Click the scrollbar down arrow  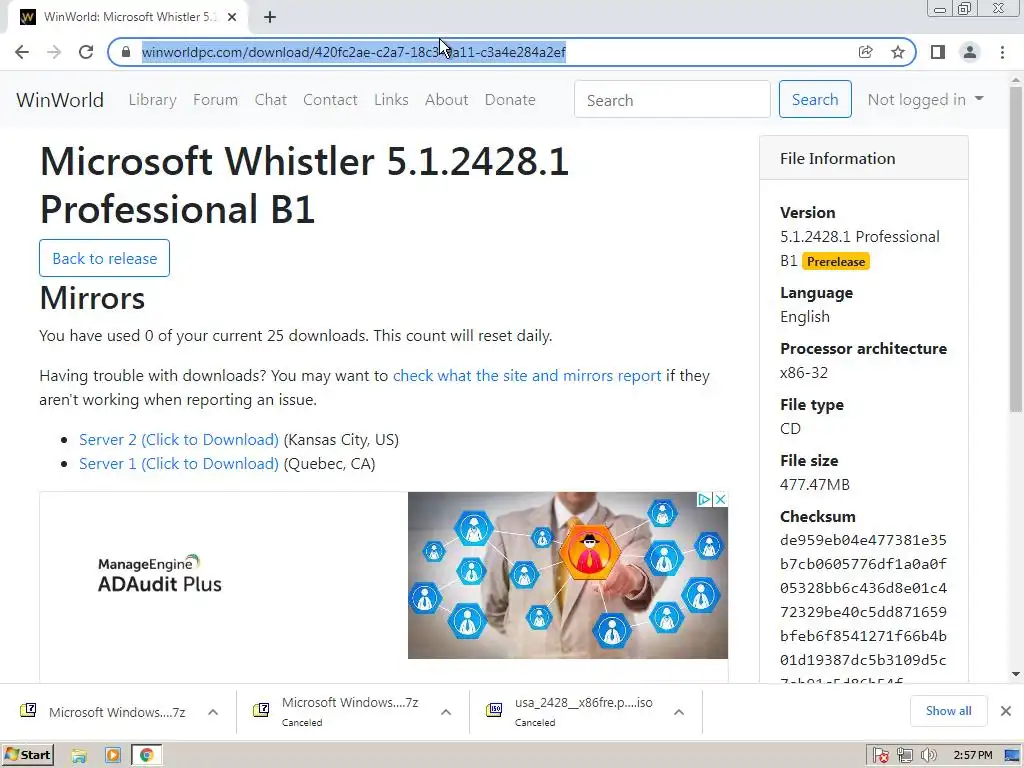click(1016, 674)
